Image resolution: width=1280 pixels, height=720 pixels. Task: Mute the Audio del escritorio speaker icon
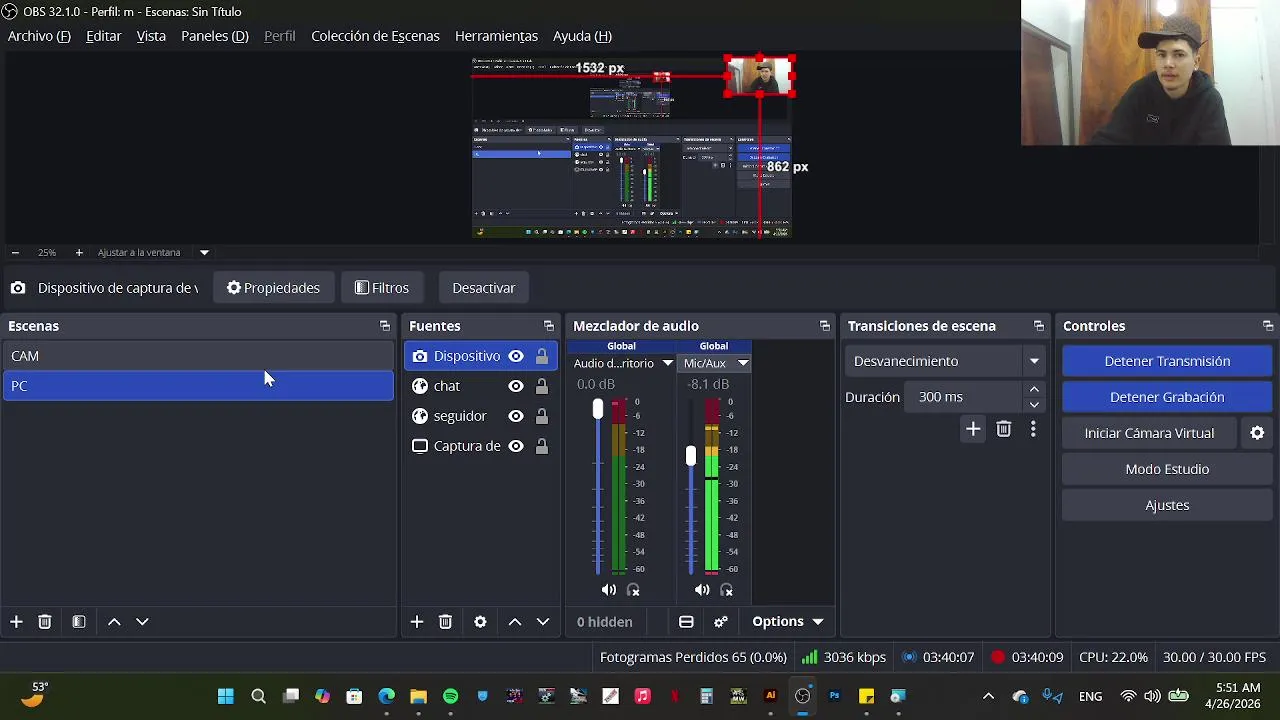(609, 590)
